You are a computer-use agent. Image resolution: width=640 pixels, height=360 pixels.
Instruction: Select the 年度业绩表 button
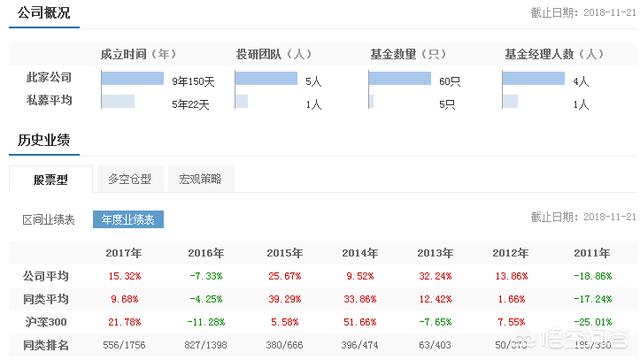point(128,220)
